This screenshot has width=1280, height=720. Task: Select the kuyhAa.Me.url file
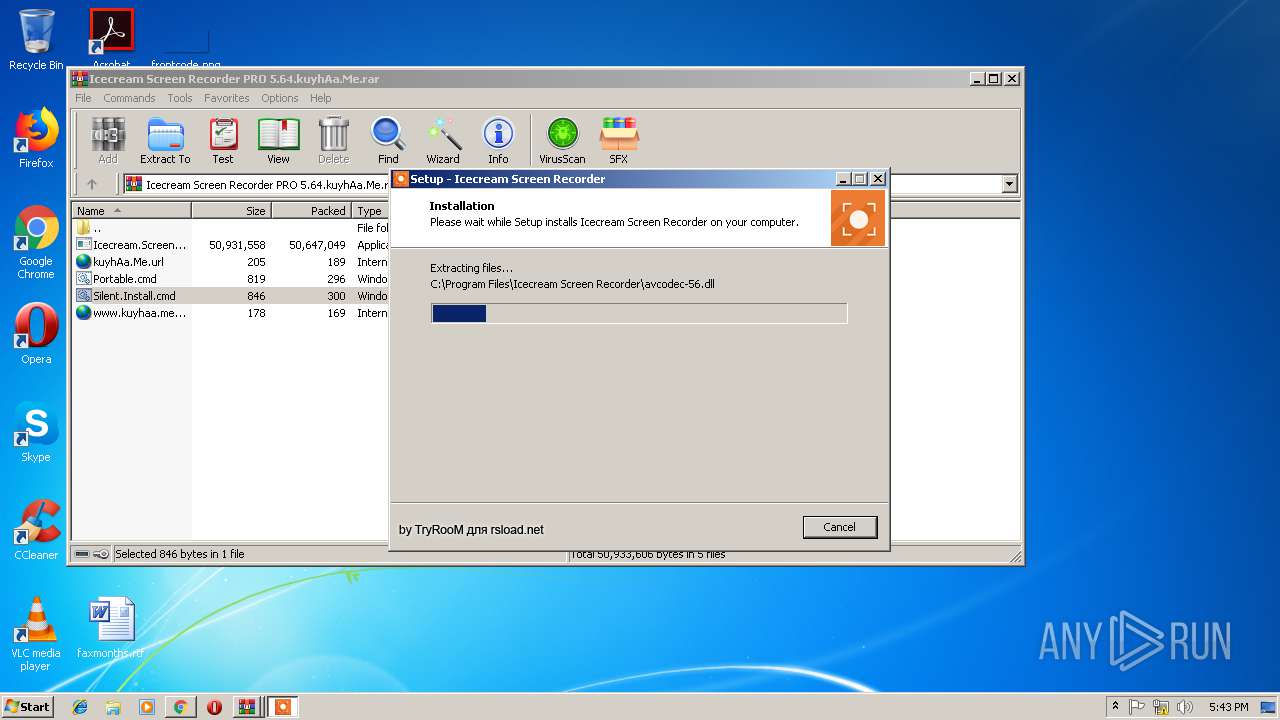point(230,262)
